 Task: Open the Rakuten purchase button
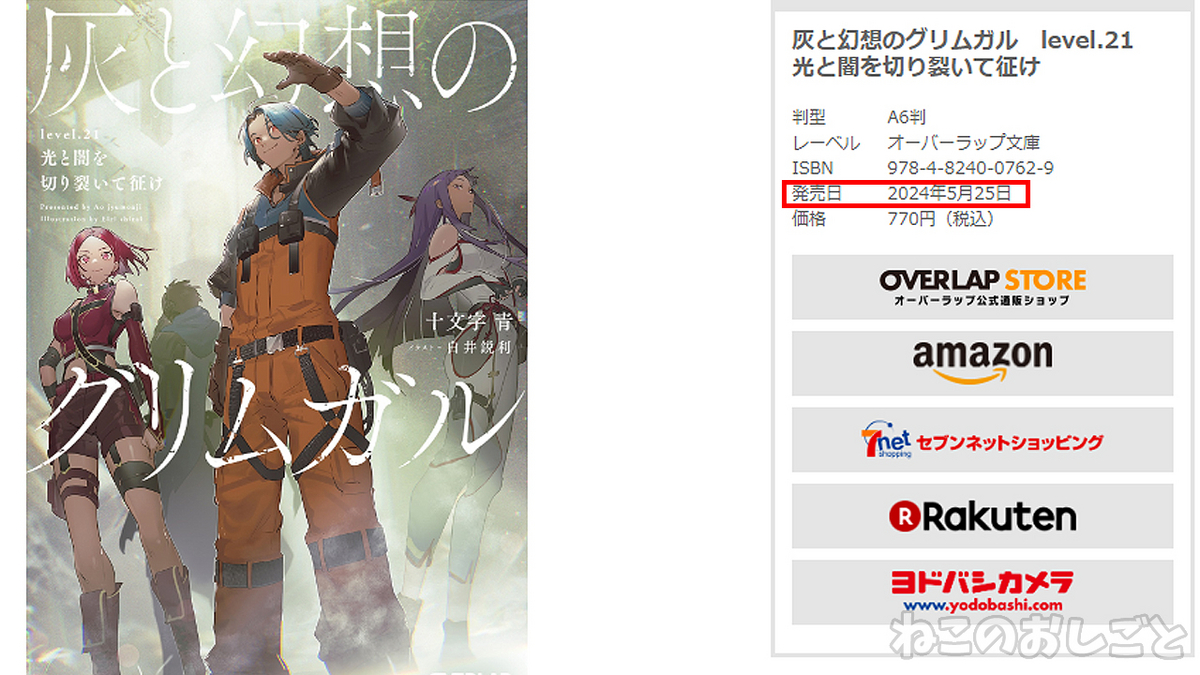click(x=982, y=516)
